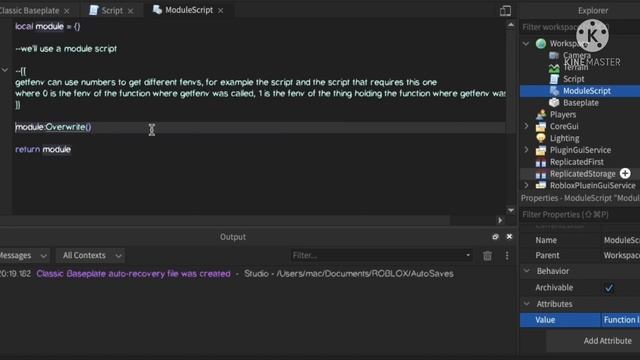The width and height of the screenshot is (640, 360).
Task: Add object to ReplicatedStorage via plus icon
Action: point(625,173)
